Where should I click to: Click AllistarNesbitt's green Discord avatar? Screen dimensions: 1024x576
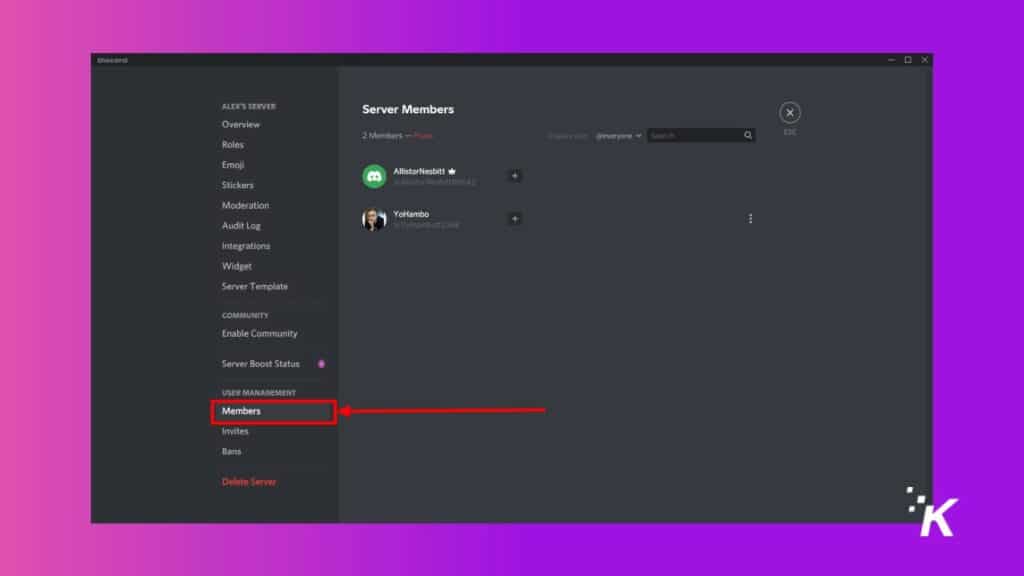[x=374, y=176]
